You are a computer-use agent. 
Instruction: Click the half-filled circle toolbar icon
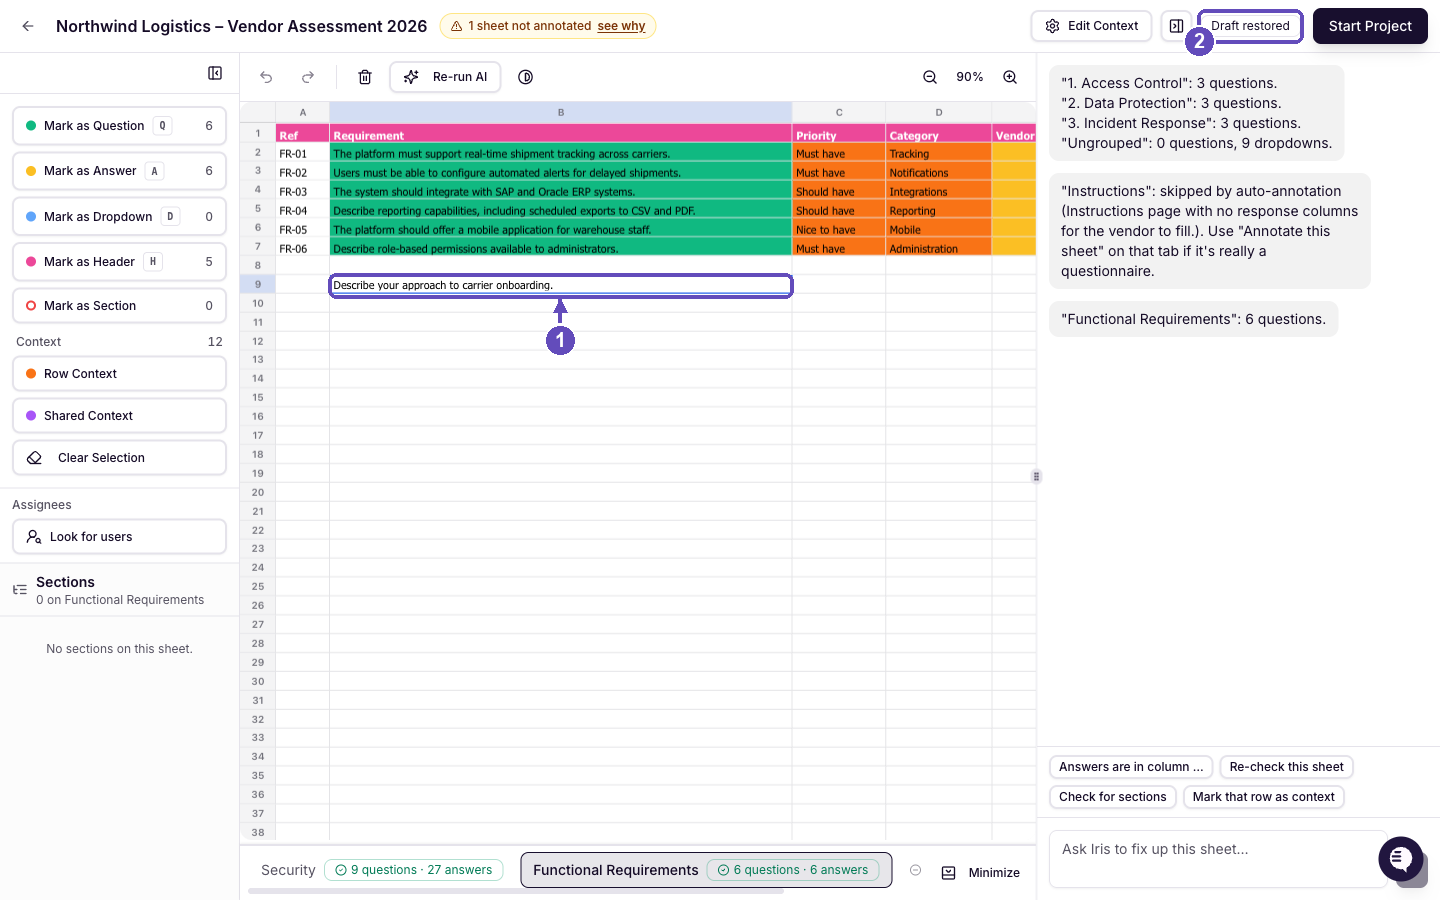pos(526,77)
